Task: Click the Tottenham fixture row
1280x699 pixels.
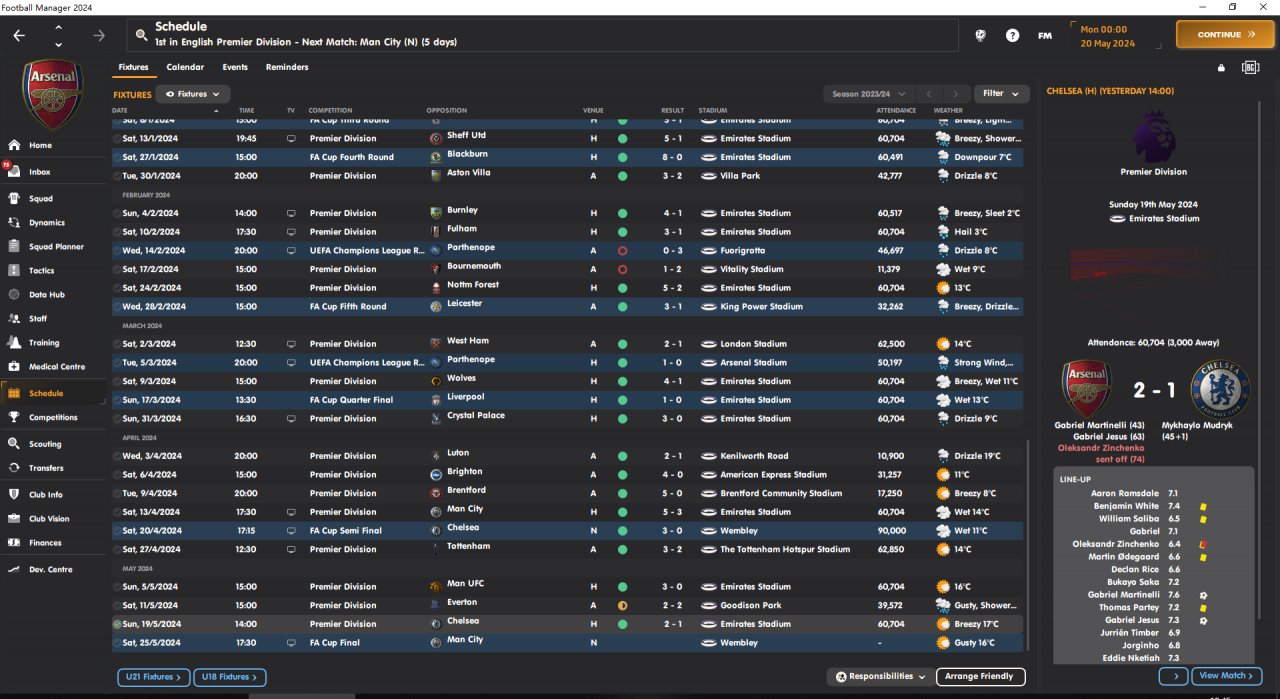Action: [567, 549]
